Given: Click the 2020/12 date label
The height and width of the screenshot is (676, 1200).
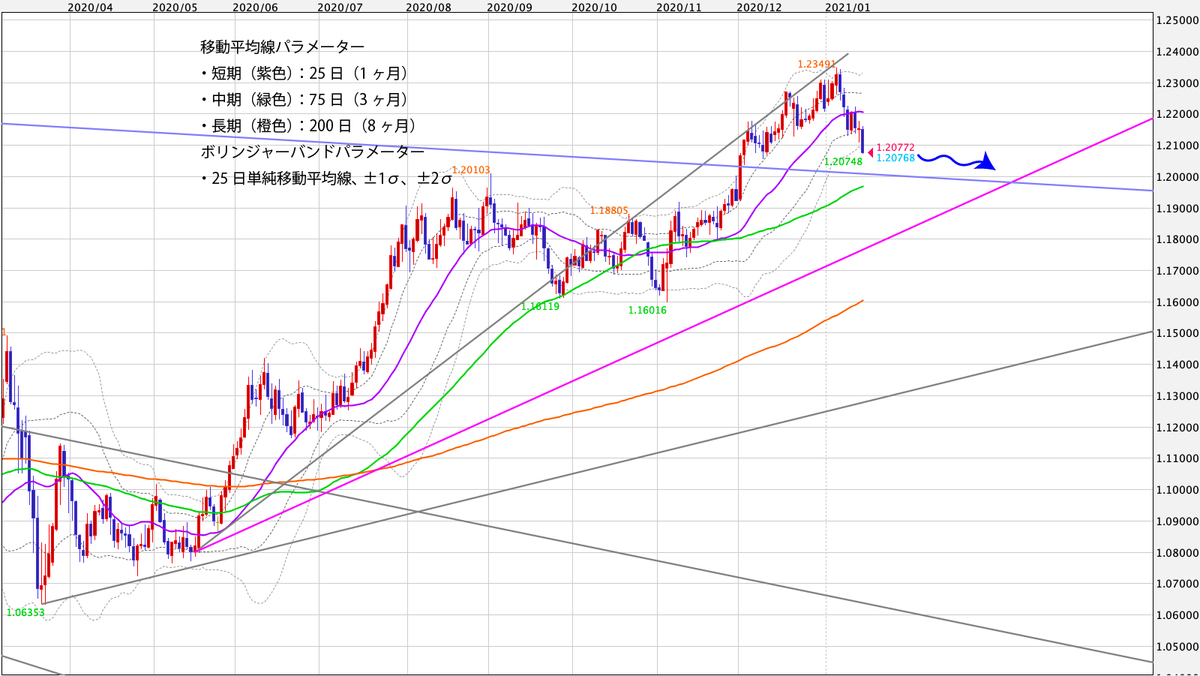Looking at the screenshot, I should (757, 6).
